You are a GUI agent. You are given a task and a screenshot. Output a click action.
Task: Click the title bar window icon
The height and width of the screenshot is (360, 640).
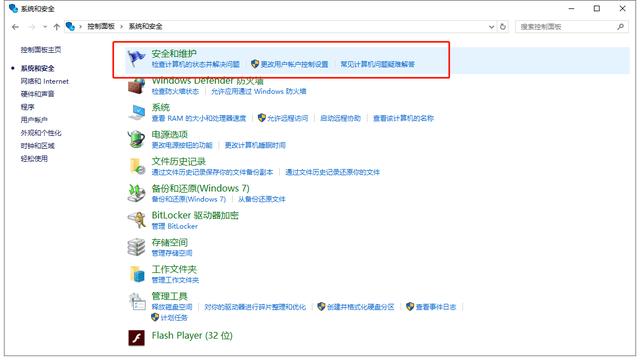(13, 8)
